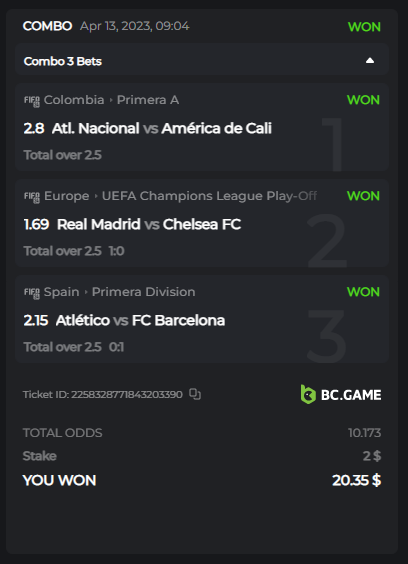408x564 pixels.
Task: Select UEFA Champions League Play-Off label
Action: (209, 196)
